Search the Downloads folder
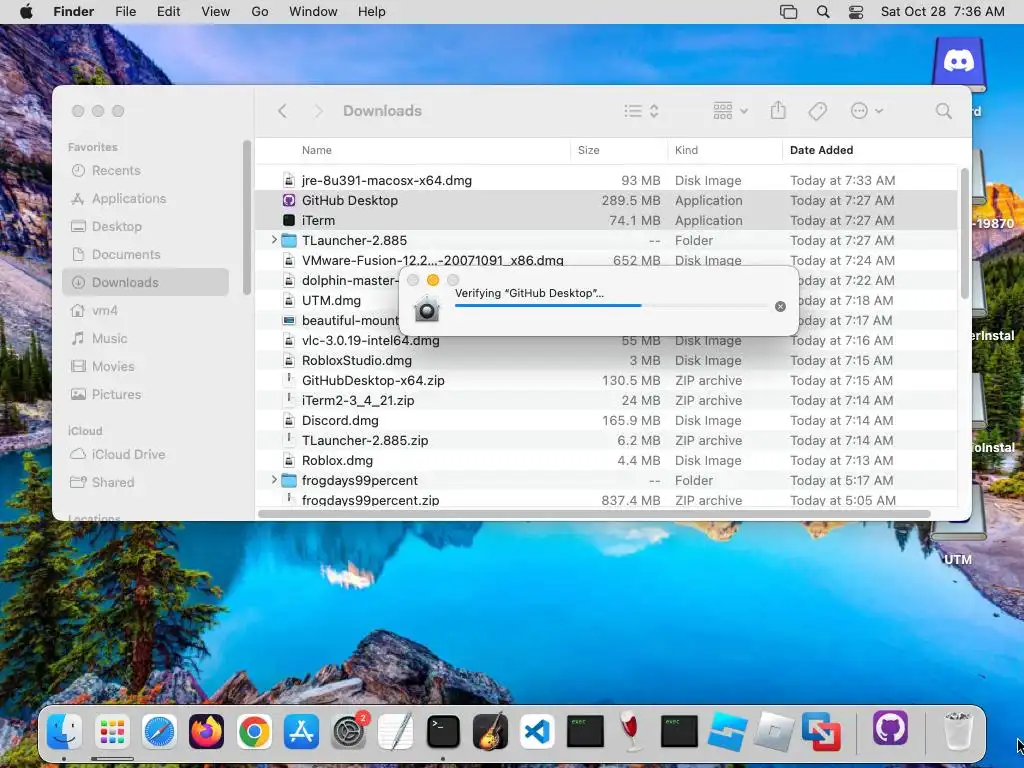This screenshot has height=768, width=1024. tap(944, 111)
